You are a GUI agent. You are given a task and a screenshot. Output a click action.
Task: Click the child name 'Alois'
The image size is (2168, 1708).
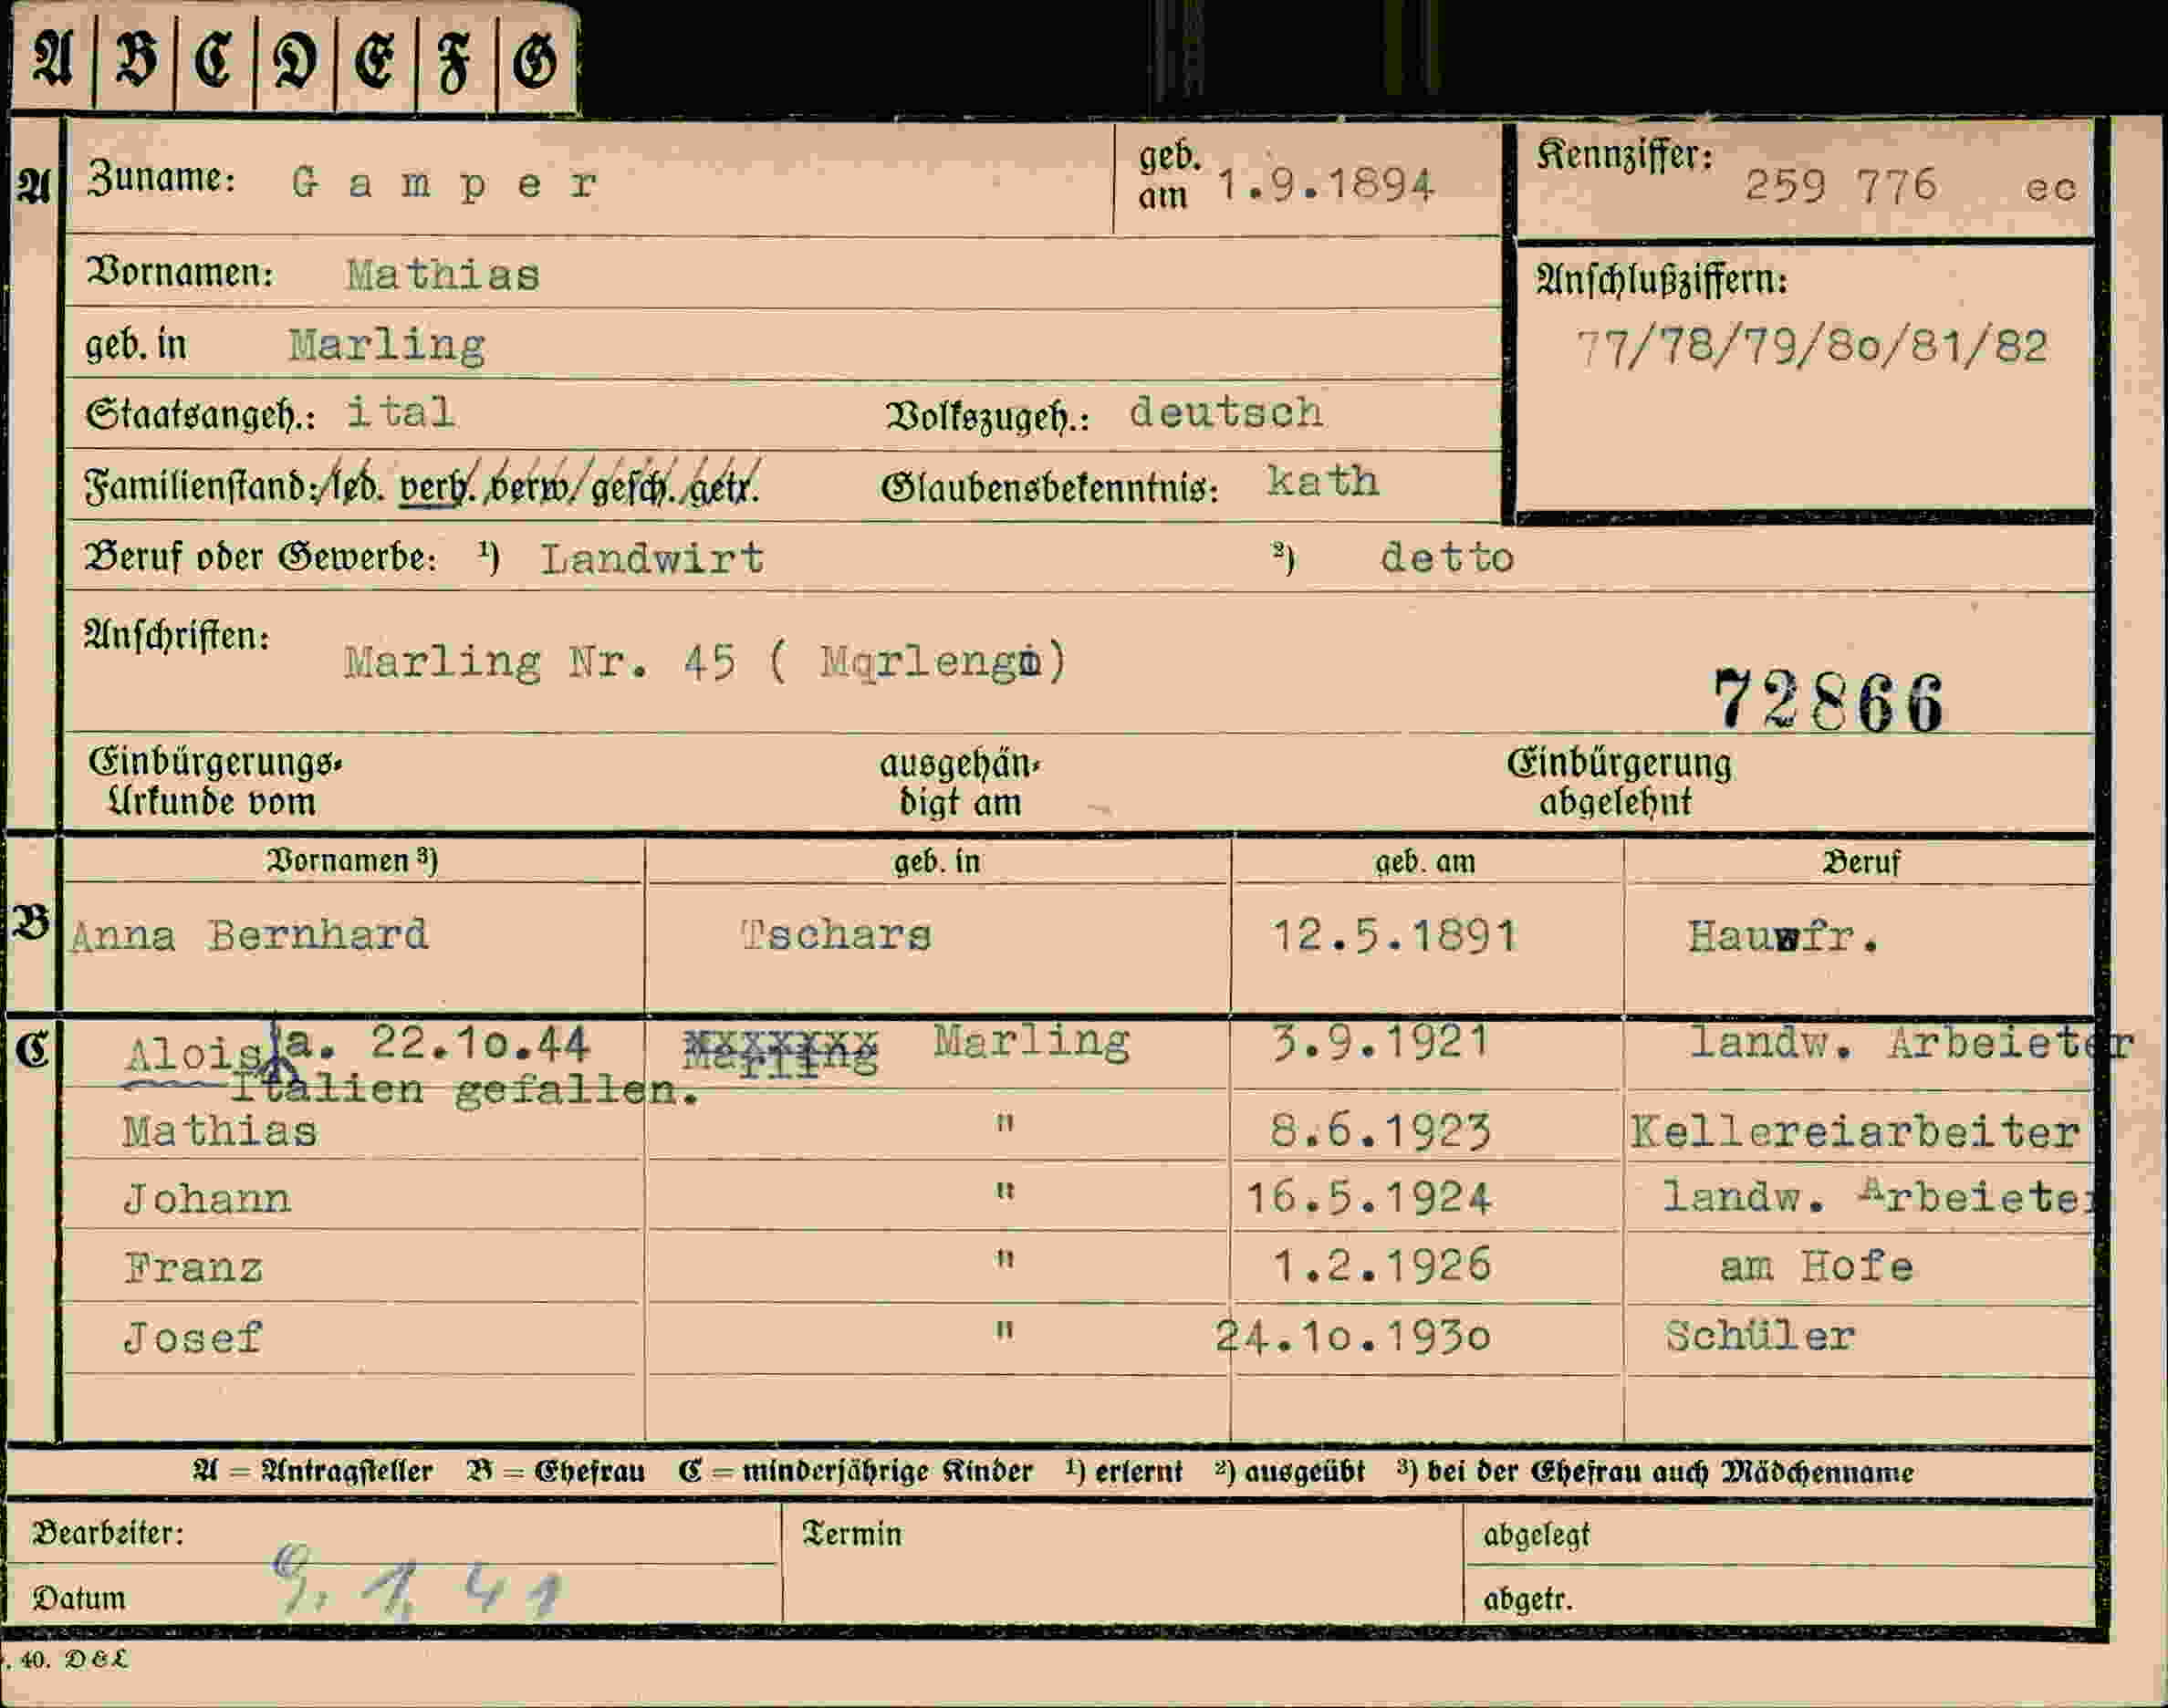[x=194, y=1055]
